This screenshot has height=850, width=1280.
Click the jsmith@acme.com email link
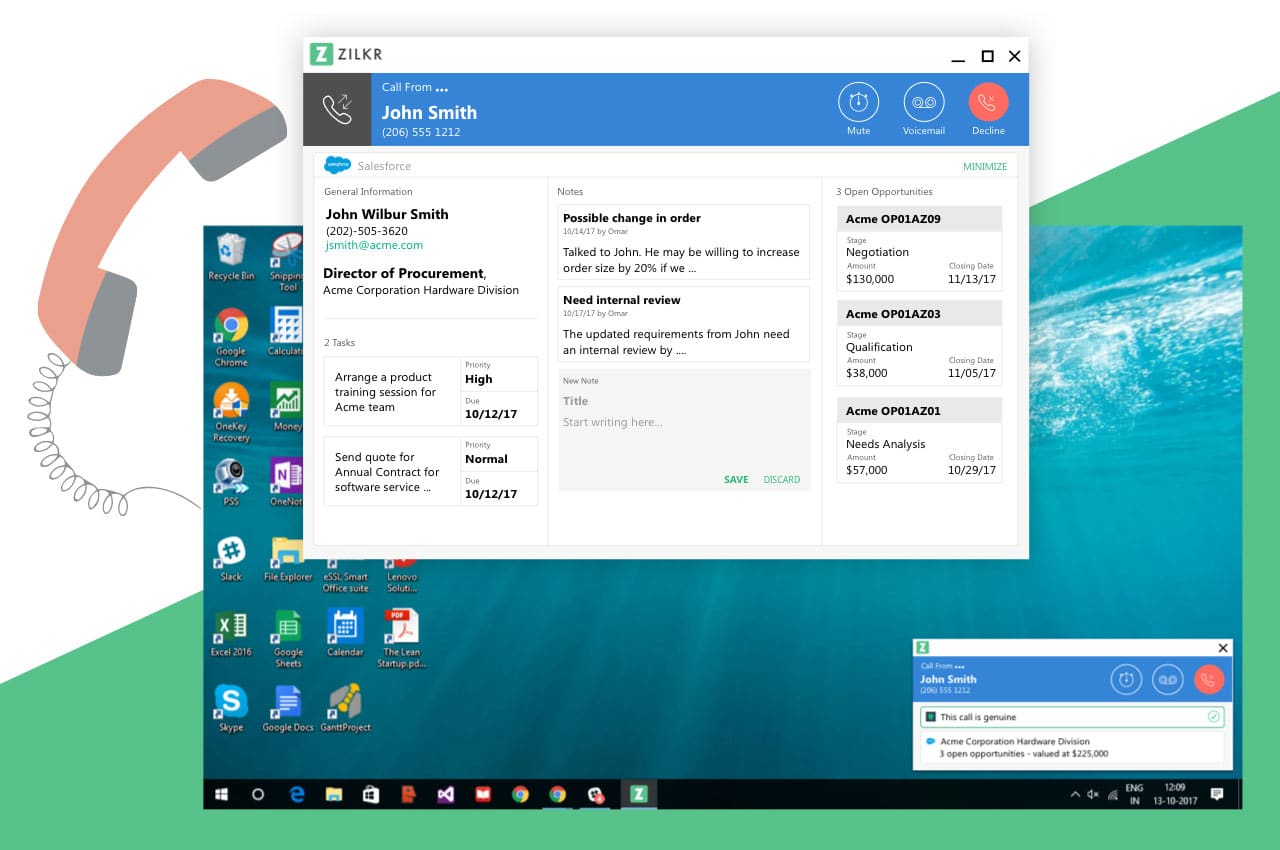pos(374,245)
